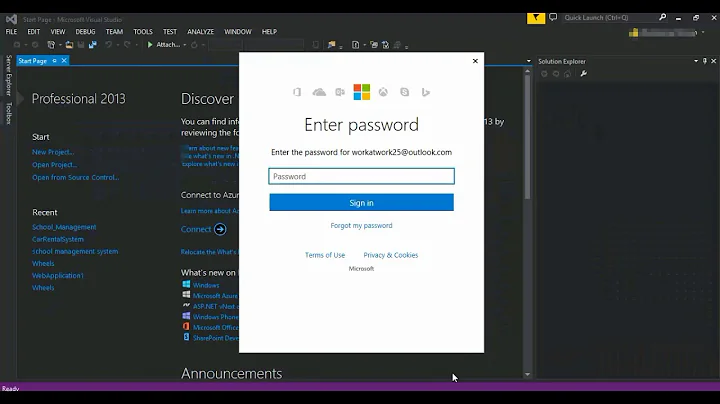This screenshot has width=720, height=404.
Task: Click the Navigate Forward toolbar icon
Action: 35,45
